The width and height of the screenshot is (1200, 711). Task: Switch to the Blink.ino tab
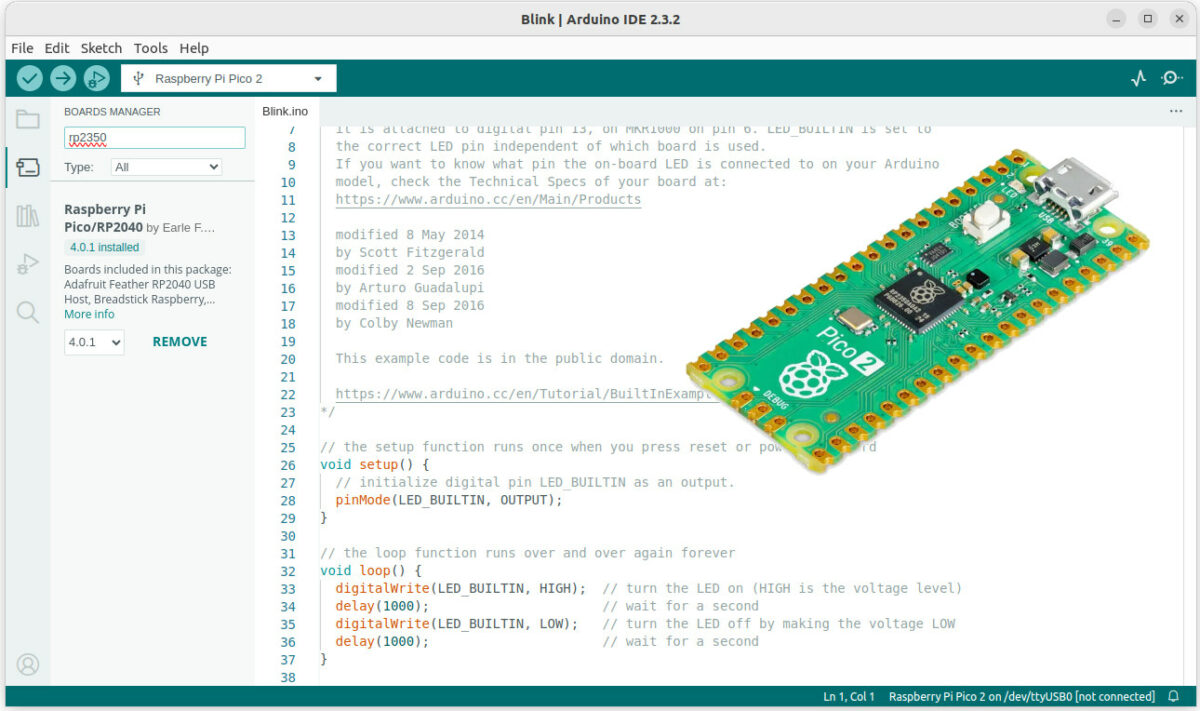coord(285,111)
